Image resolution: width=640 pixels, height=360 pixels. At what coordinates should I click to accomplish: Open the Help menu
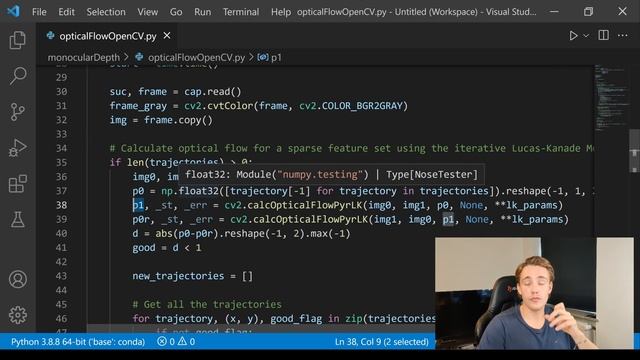(281, 12)
